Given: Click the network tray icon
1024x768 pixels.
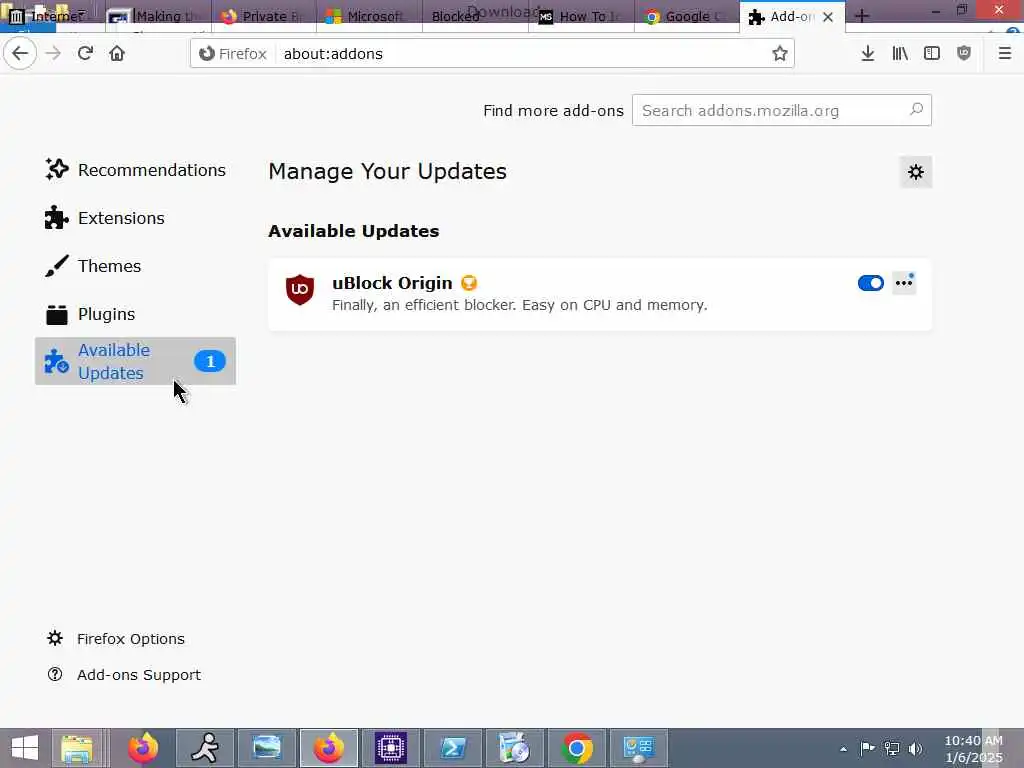Looking at the screenshot, I should (x=891, y=748).
